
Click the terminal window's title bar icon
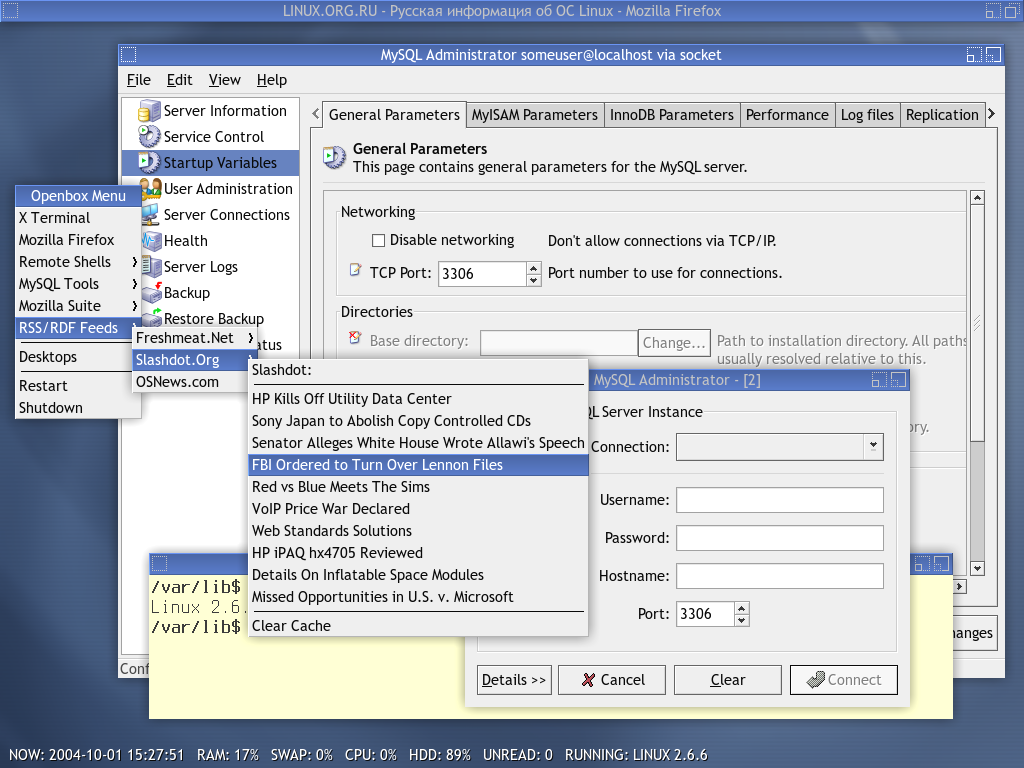point(160,564)
